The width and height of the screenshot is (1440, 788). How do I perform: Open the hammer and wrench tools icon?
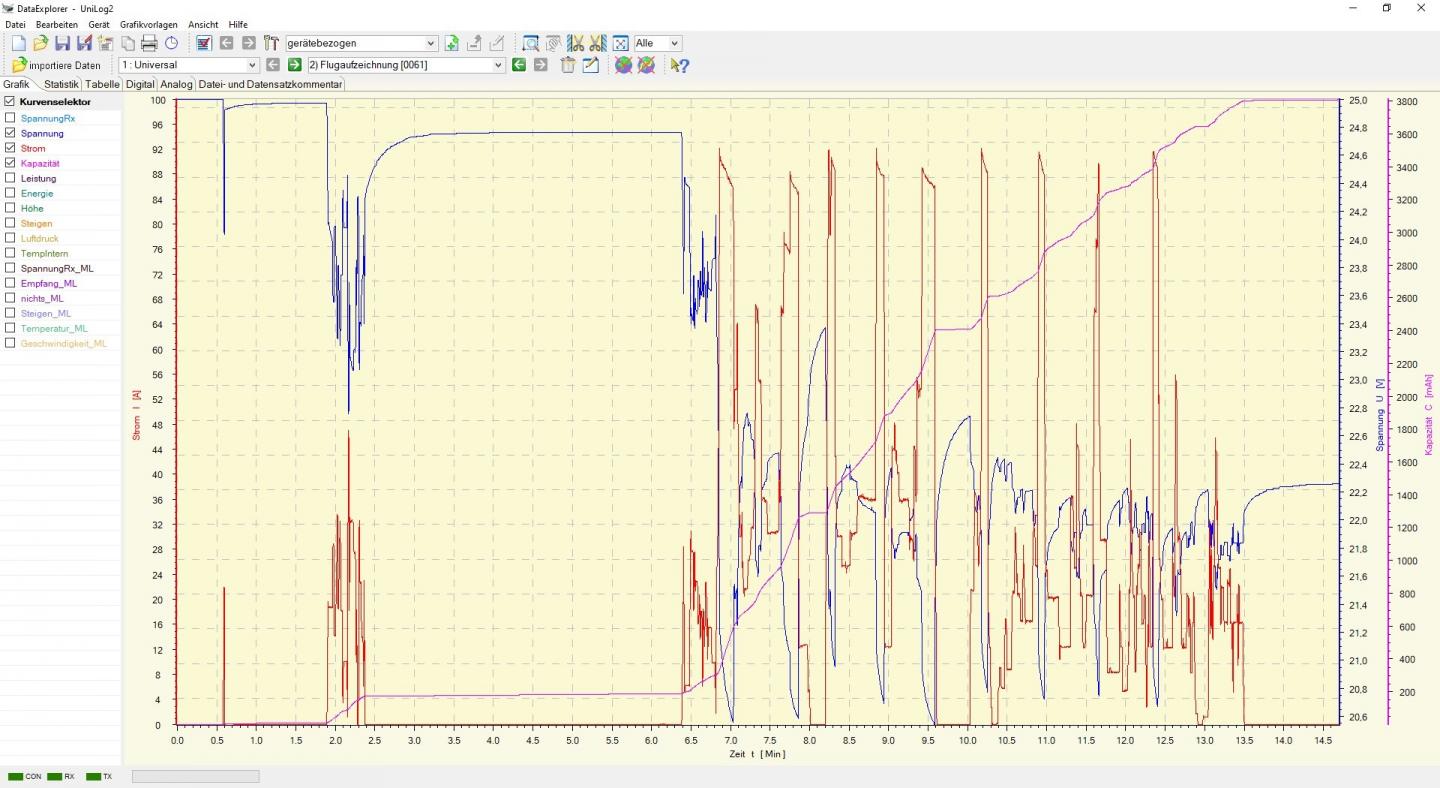tap(271, 43)
